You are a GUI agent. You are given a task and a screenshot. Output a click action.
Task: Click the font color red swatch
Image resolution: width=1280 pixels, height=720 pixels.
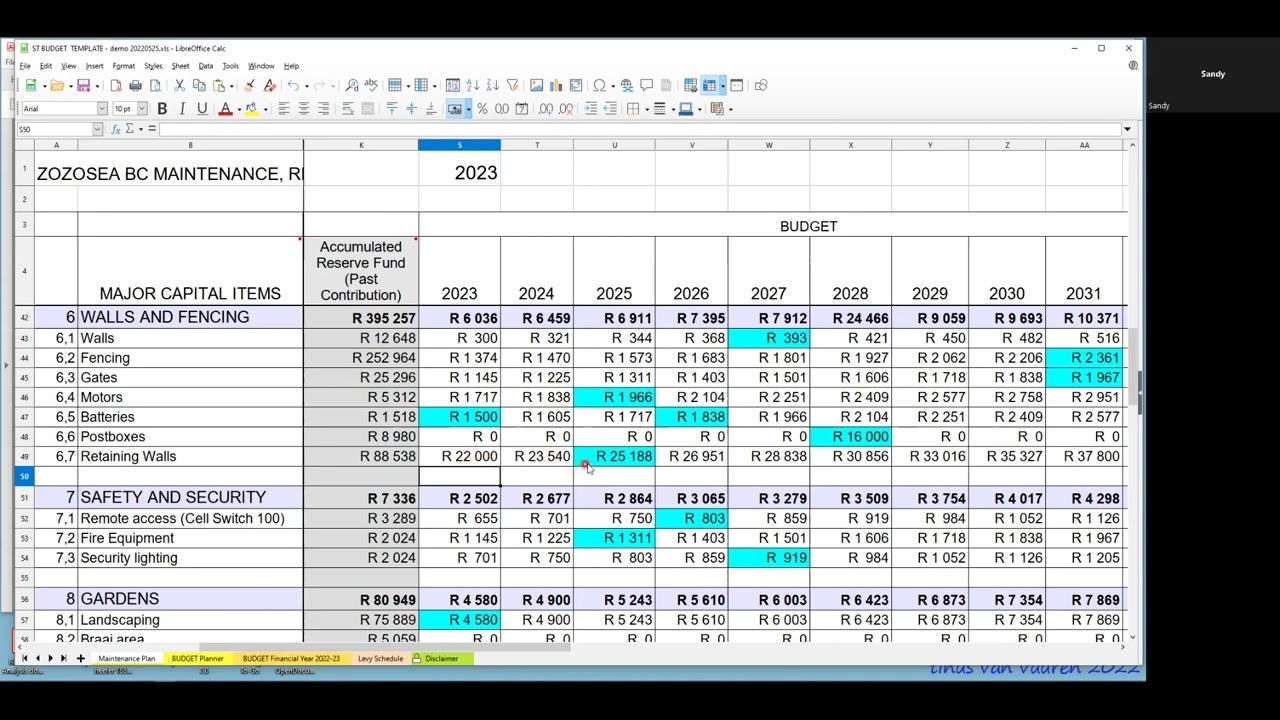click(x=226, y=108)
